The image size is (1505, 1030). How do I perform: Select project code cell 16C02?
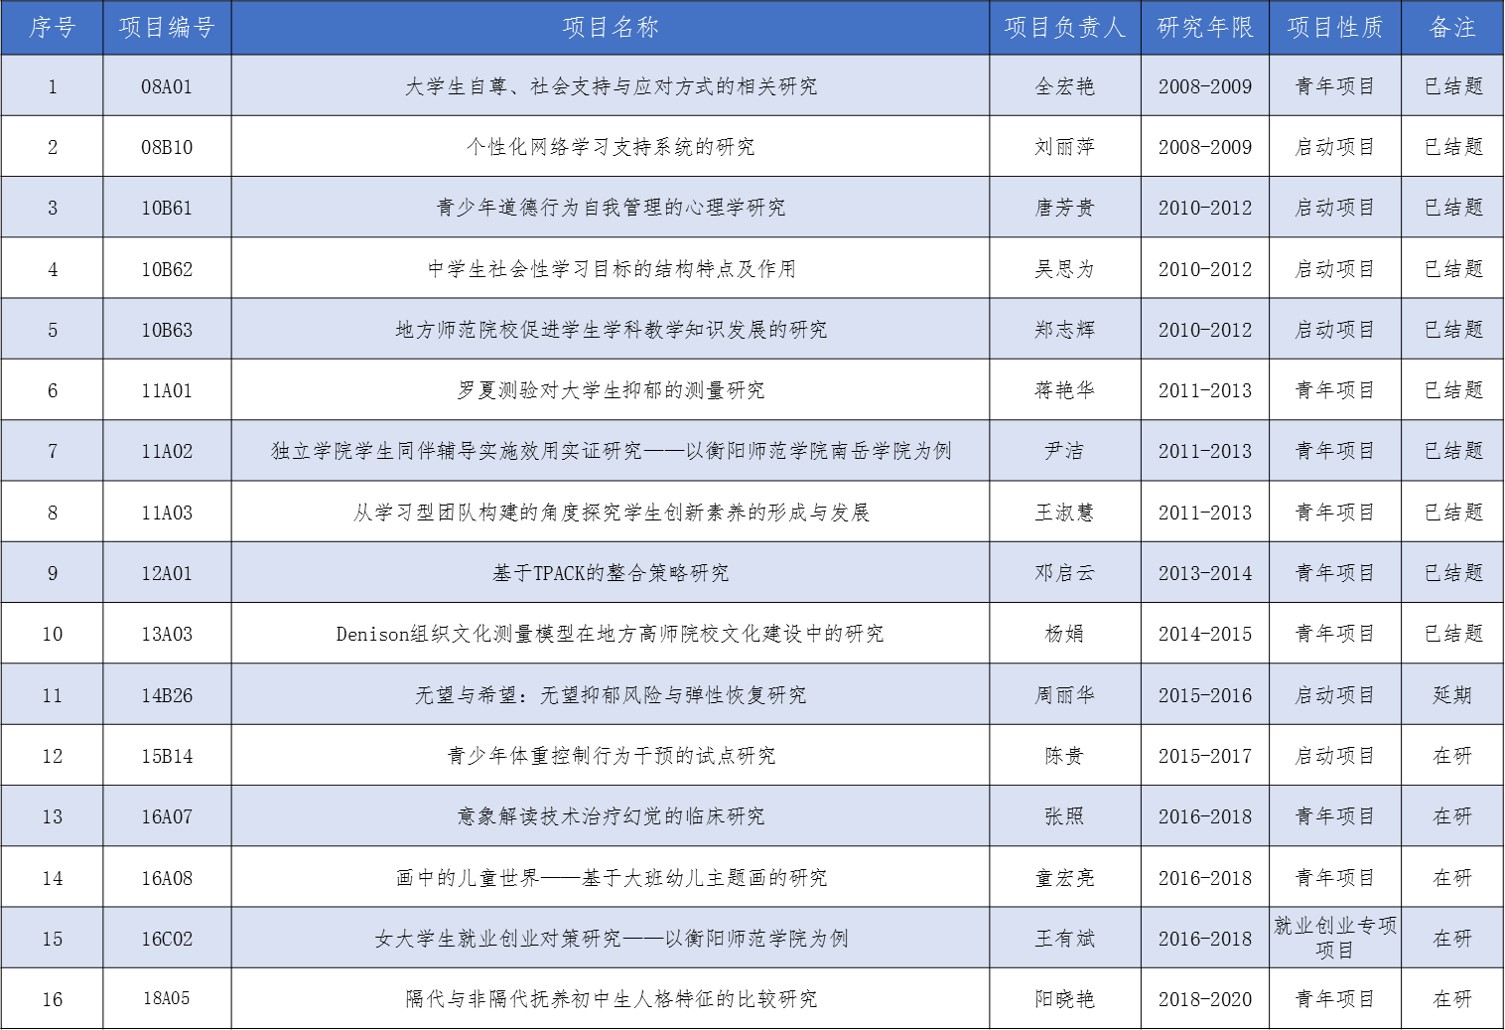(167, 938)
